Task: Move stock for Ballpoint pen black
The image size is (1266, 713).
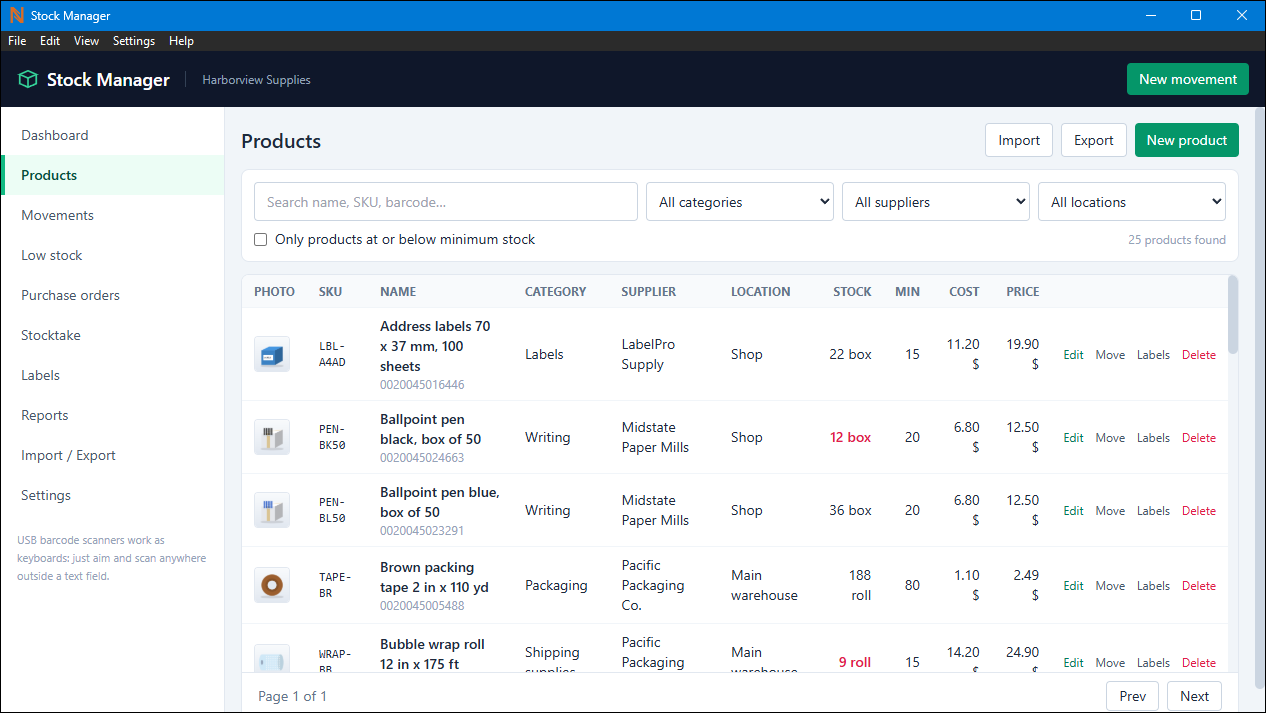Action: [1110, 438]
